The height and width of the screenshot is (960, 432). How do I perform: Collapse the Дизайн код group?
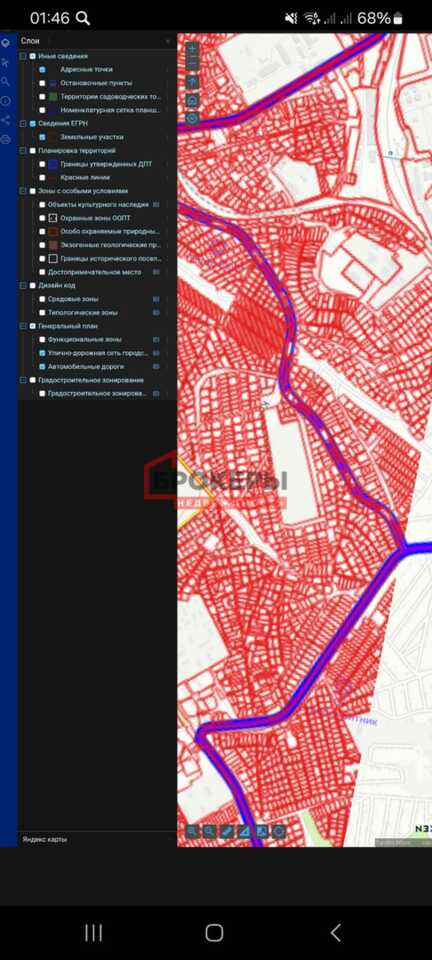pos(23,285)
